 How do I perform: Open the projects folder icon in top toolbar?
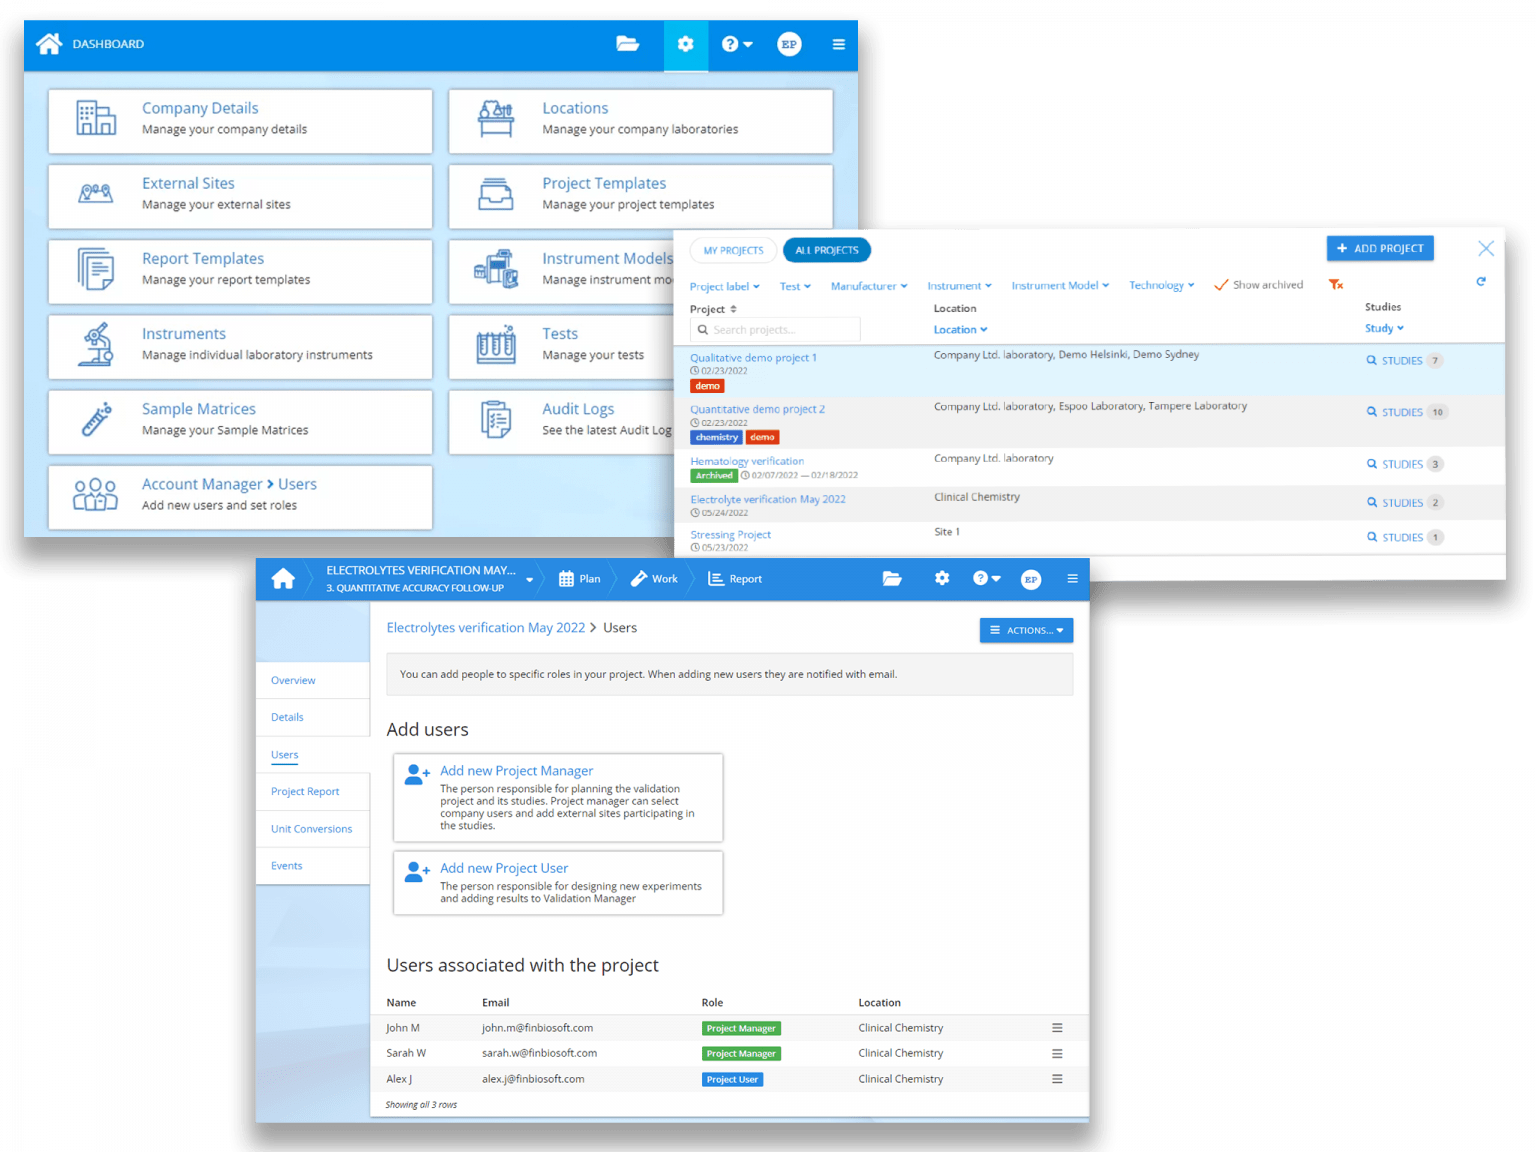pyautogui.click(x=628, y=44)
